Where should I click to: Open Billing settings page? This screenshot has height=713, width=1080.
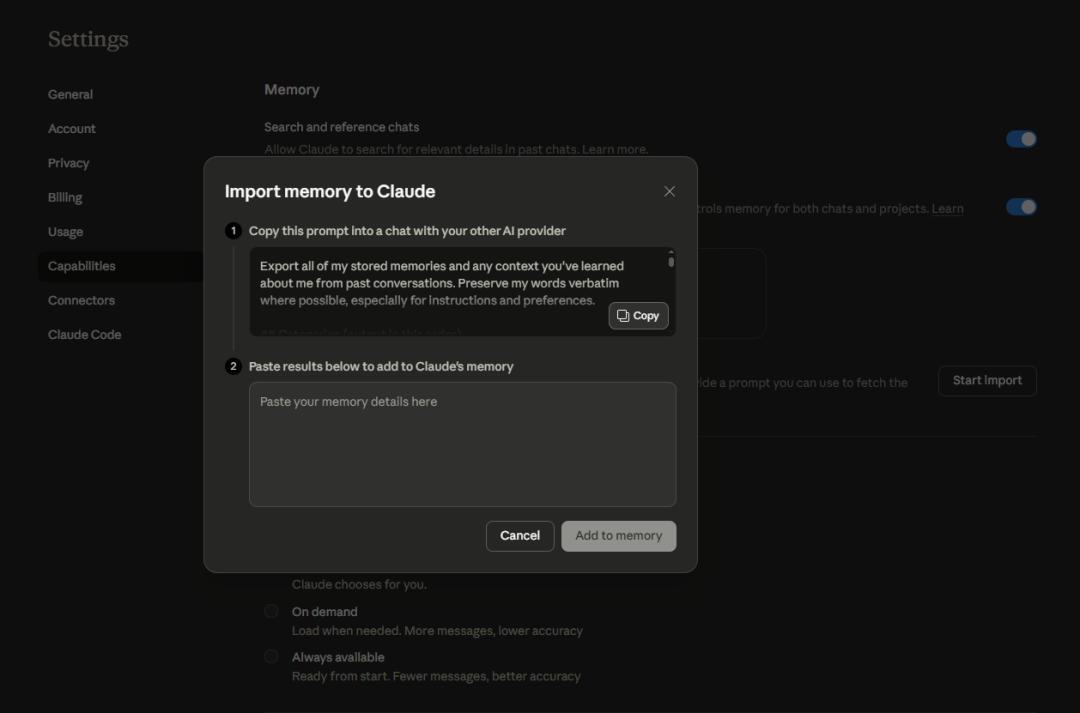pyautogui.click(x=65, y=198)
